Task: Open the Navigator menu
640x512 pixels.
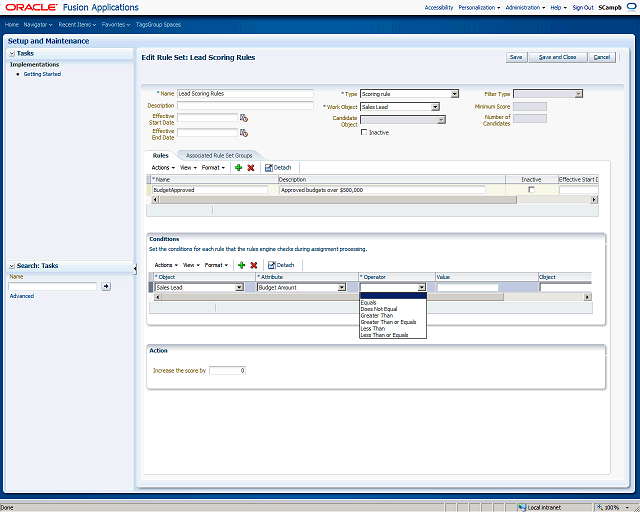Action: coord(38,24)
